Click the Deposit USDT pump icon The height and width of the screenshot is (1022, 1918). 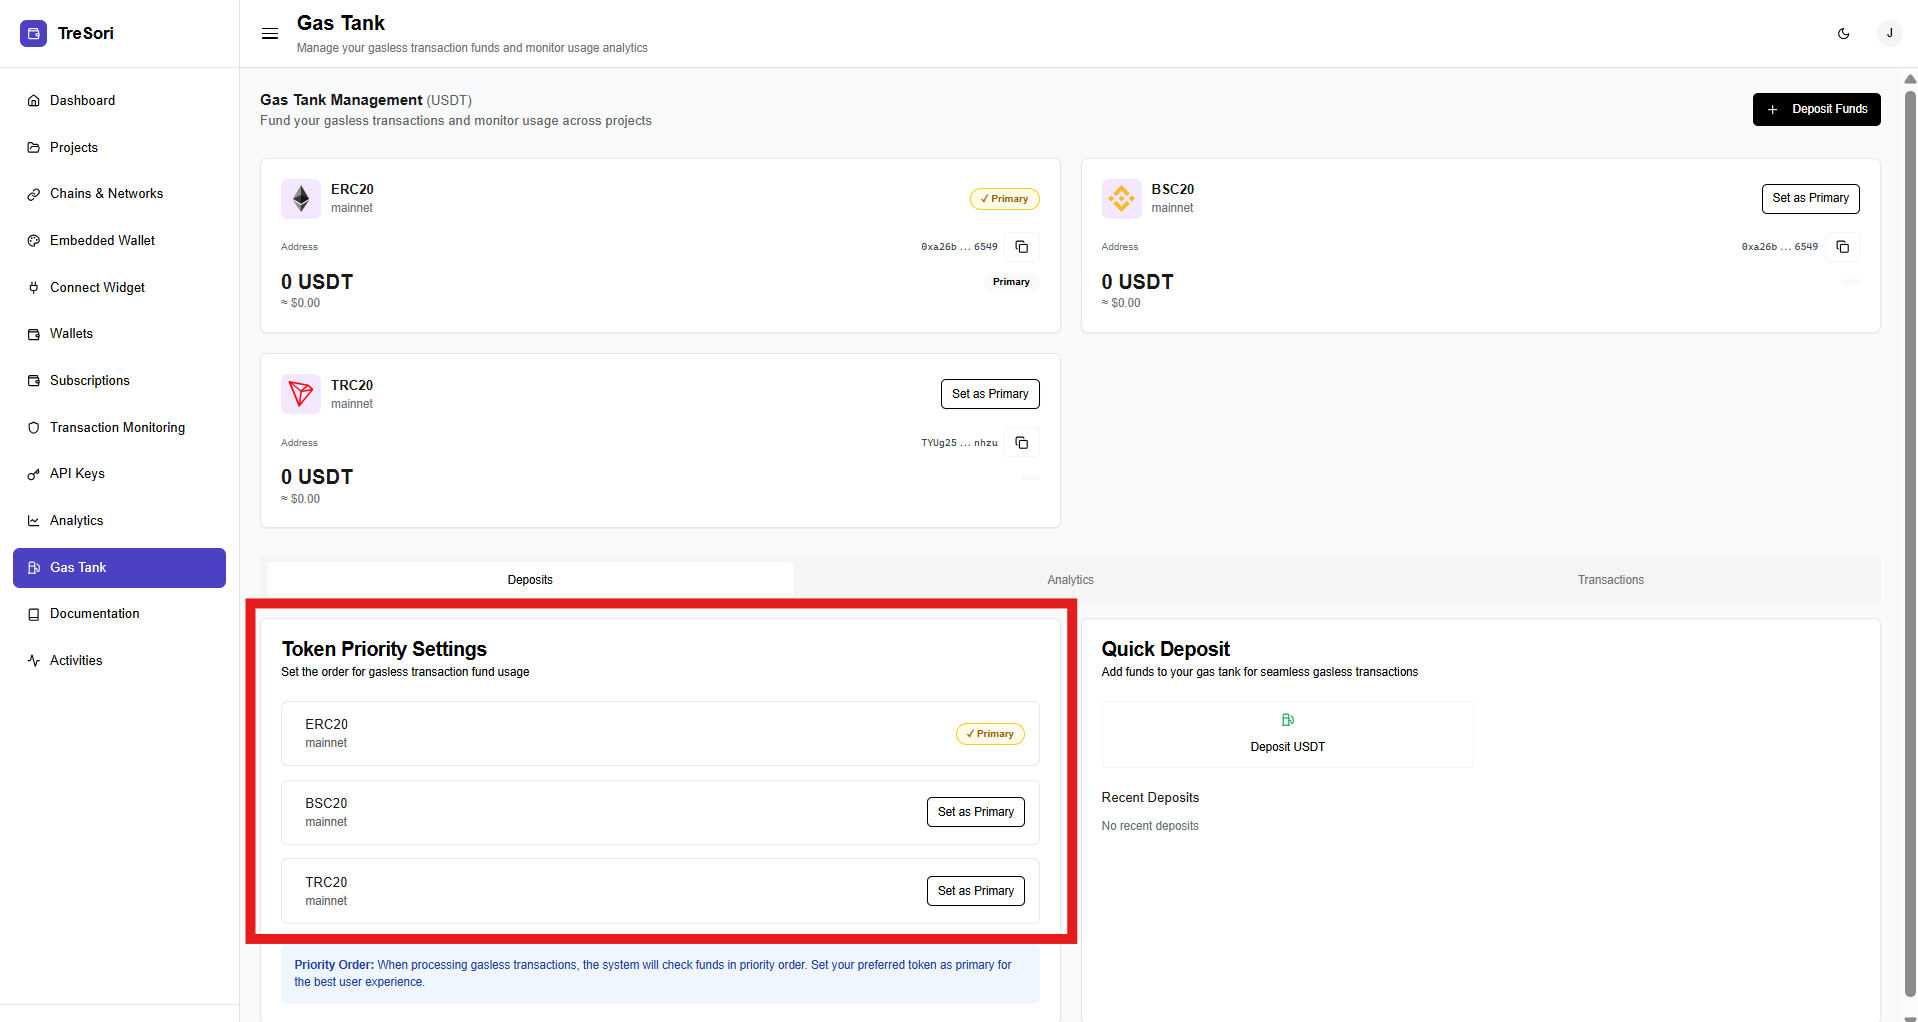click(1287, 720)
